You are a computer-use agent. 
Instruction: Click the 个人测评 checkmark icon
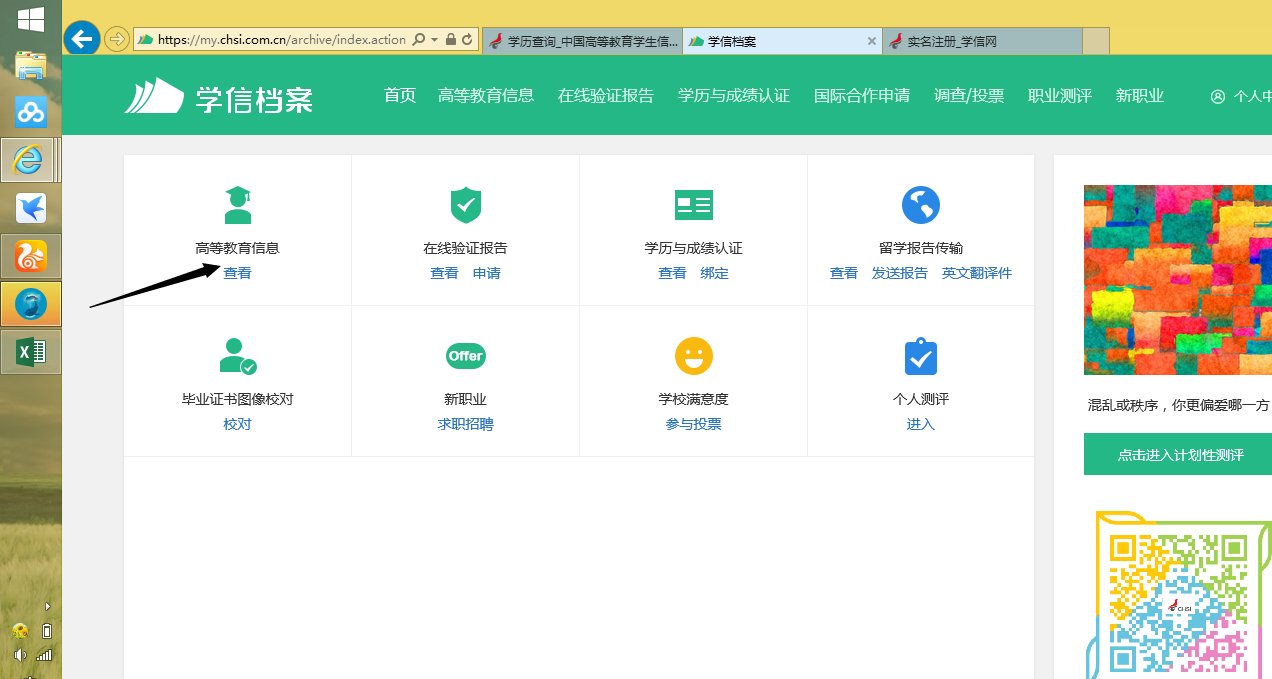coord(920,356)
